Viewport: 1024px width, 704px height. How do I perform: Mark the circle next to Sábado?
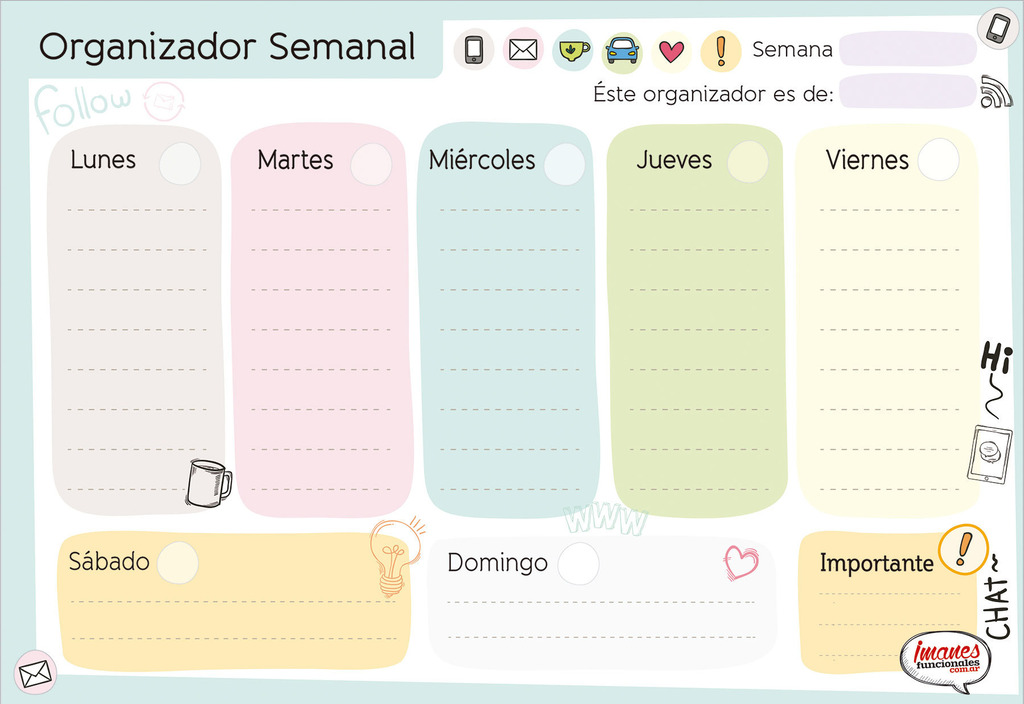[x=178, y=562]
